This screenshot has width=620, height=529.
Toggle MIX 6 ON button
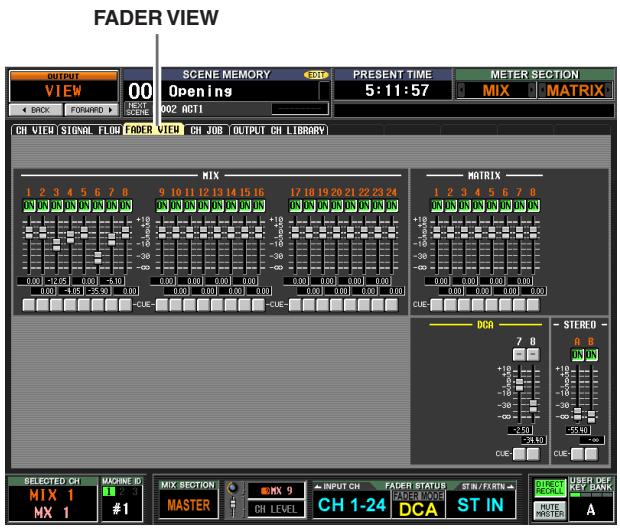(x=98, y=206)
